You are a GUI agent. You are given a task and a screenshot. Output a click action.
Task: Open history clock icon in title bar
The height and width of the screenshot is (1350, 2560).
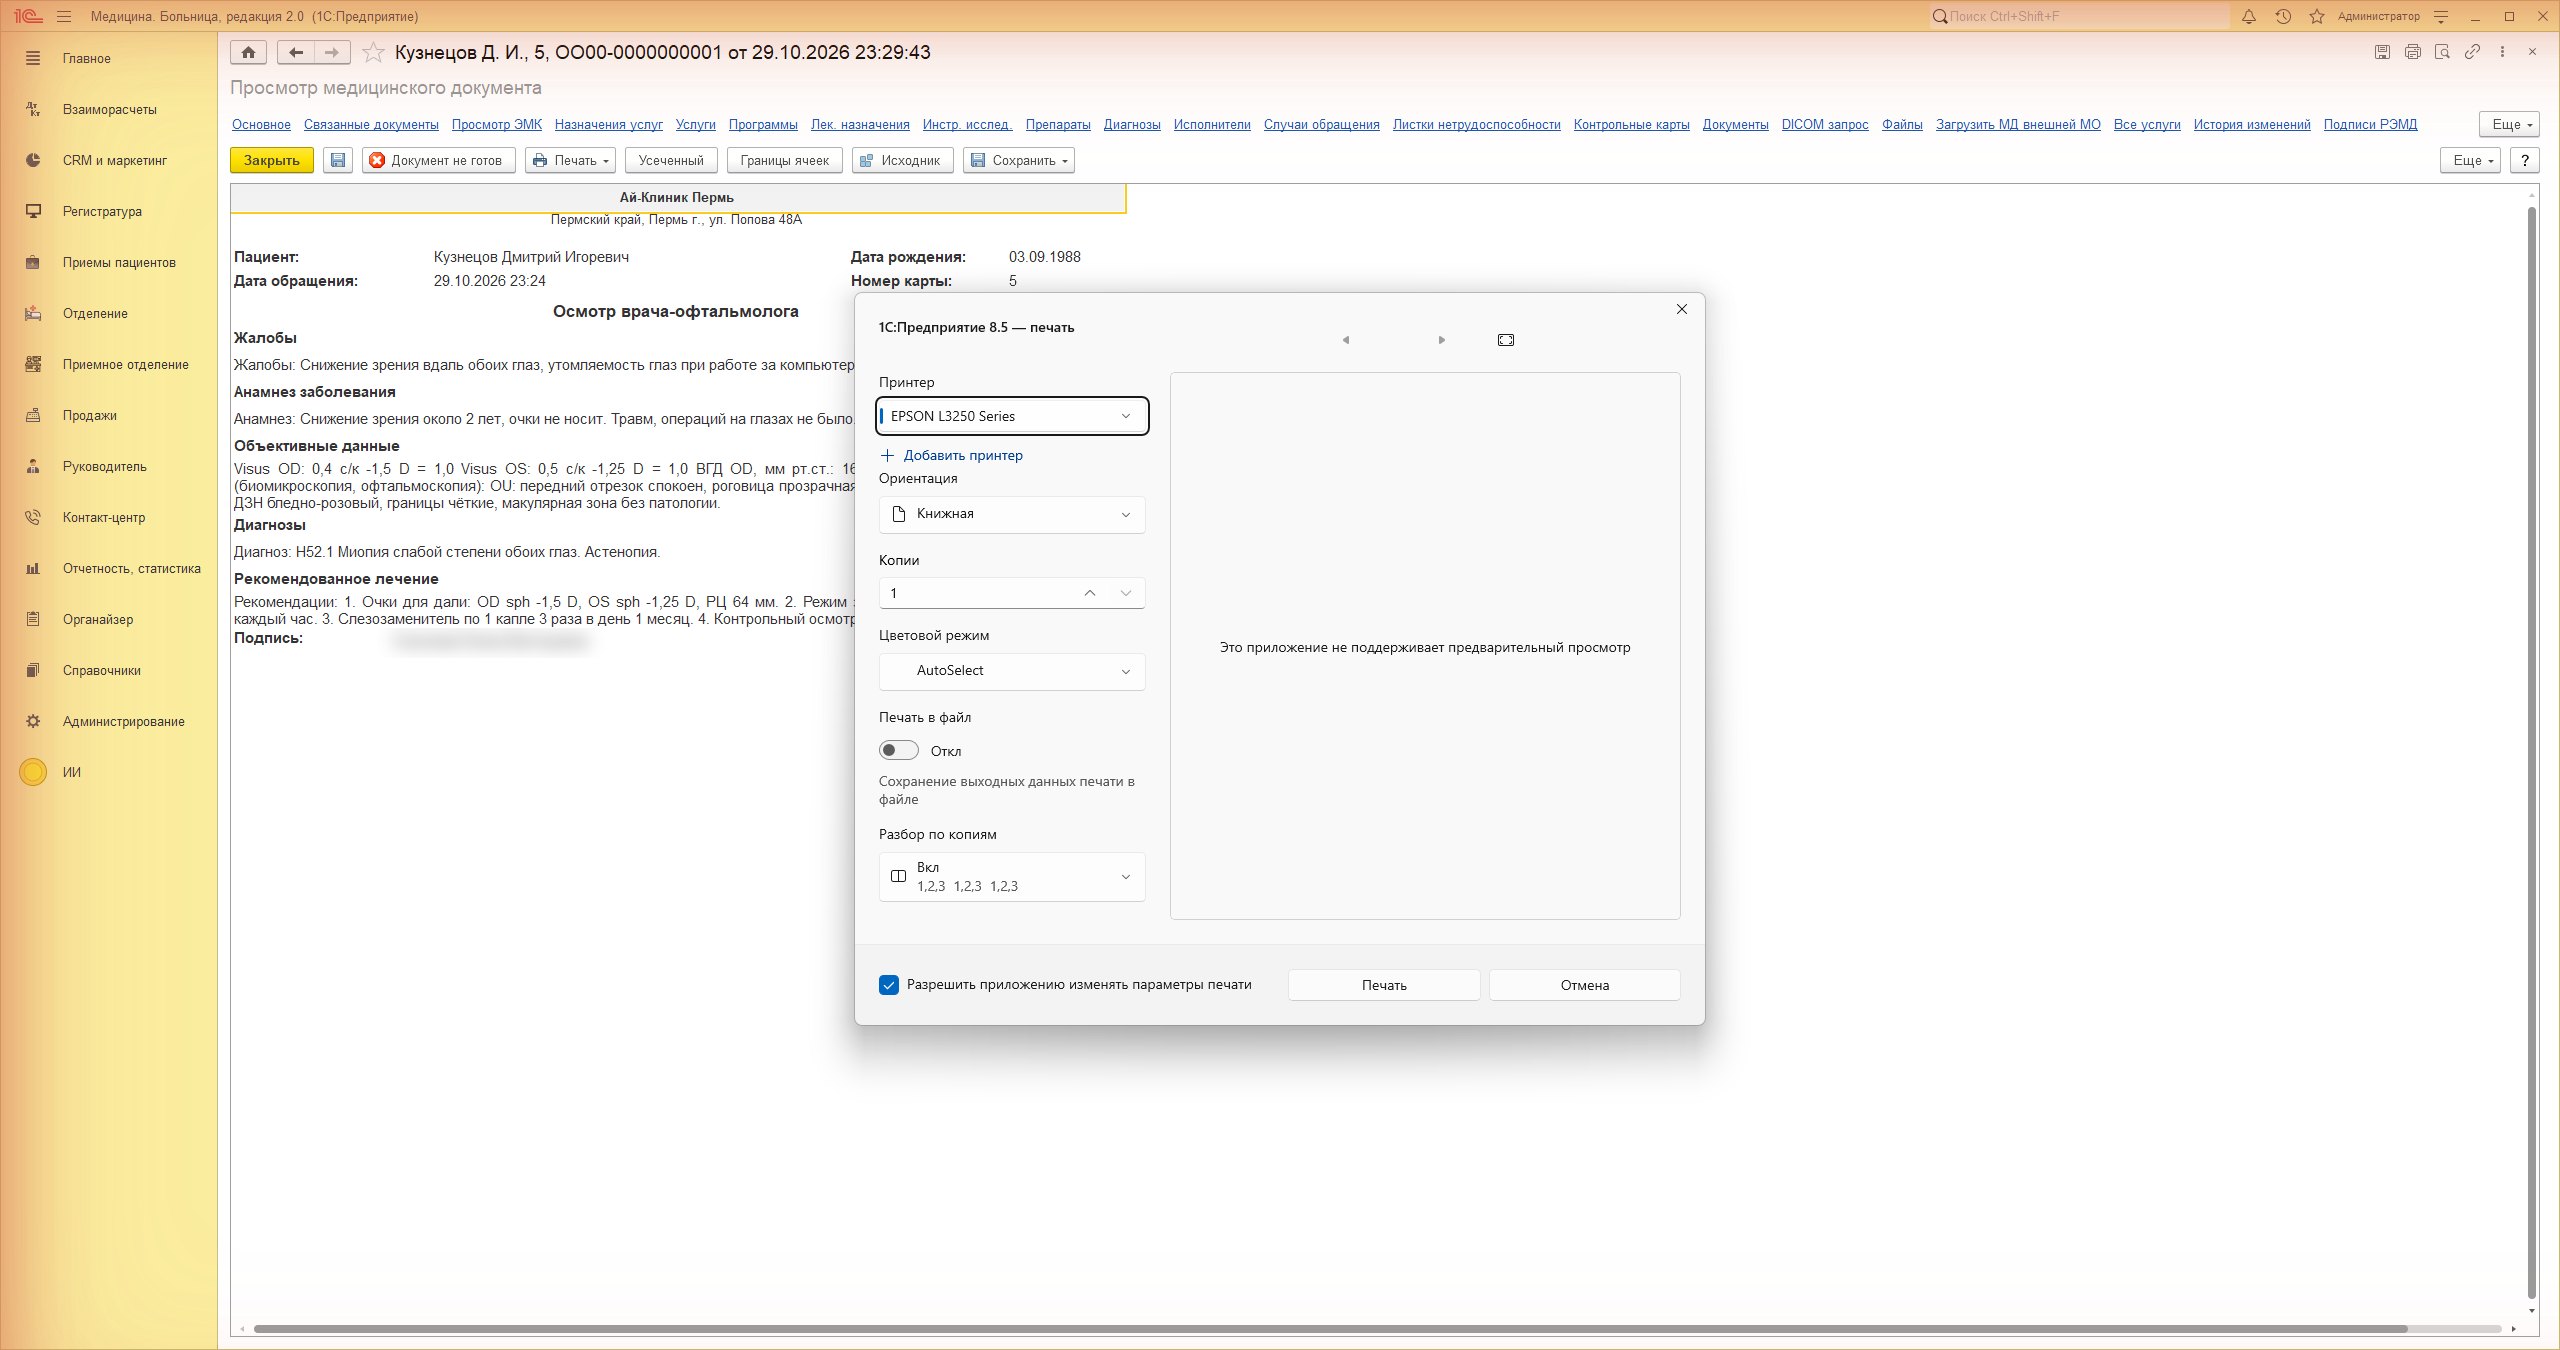coord(2283,16)
